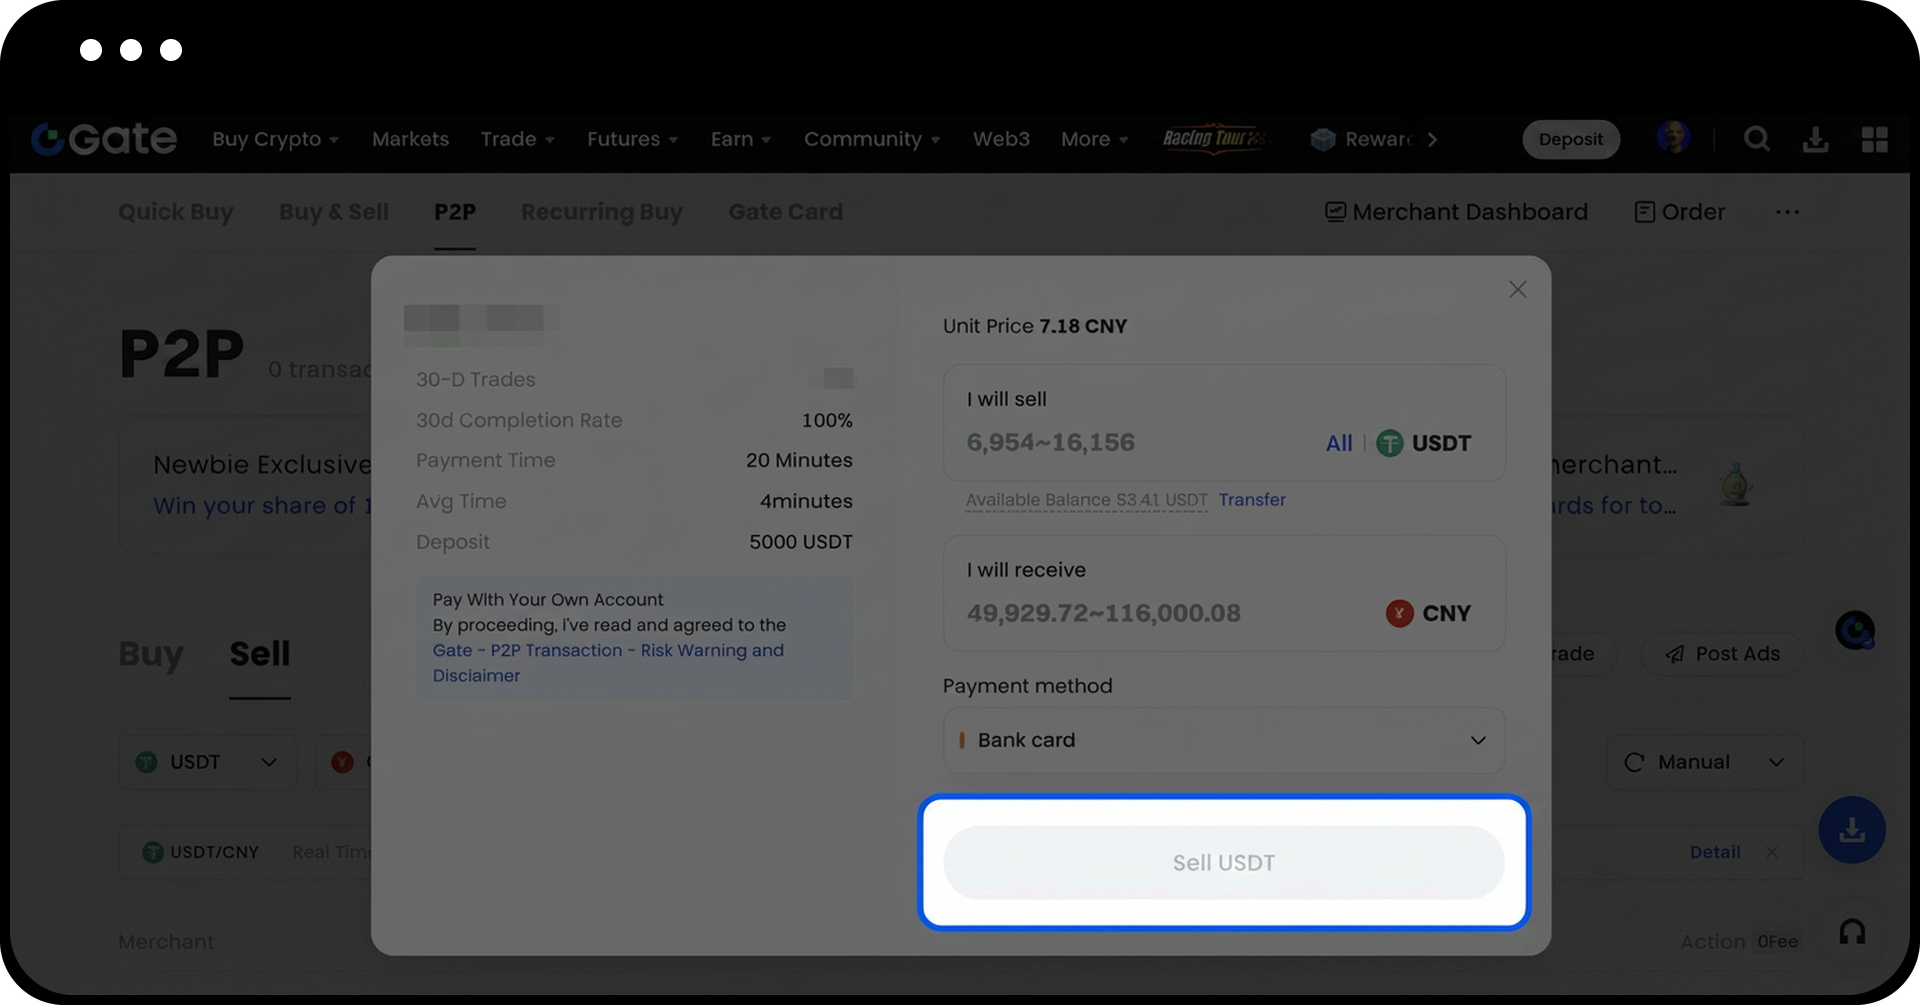The width and height of the screenshot is (1920, 1005).
Task: Click the blue floating download button
Action: click(1852, 830)
